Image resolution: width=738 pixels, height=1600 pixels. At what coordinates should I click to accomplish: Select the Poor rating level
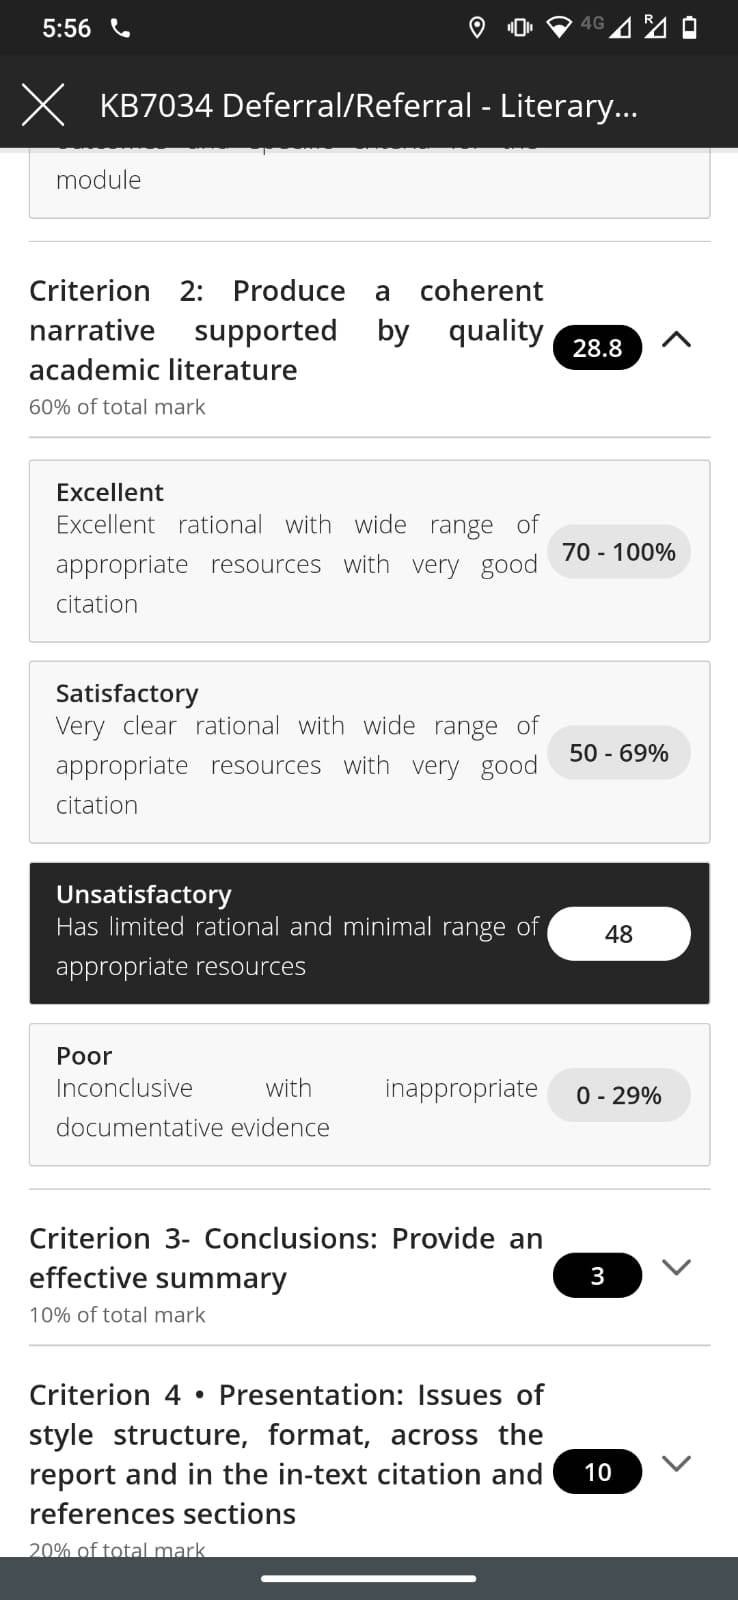[x=369, y=1094]
